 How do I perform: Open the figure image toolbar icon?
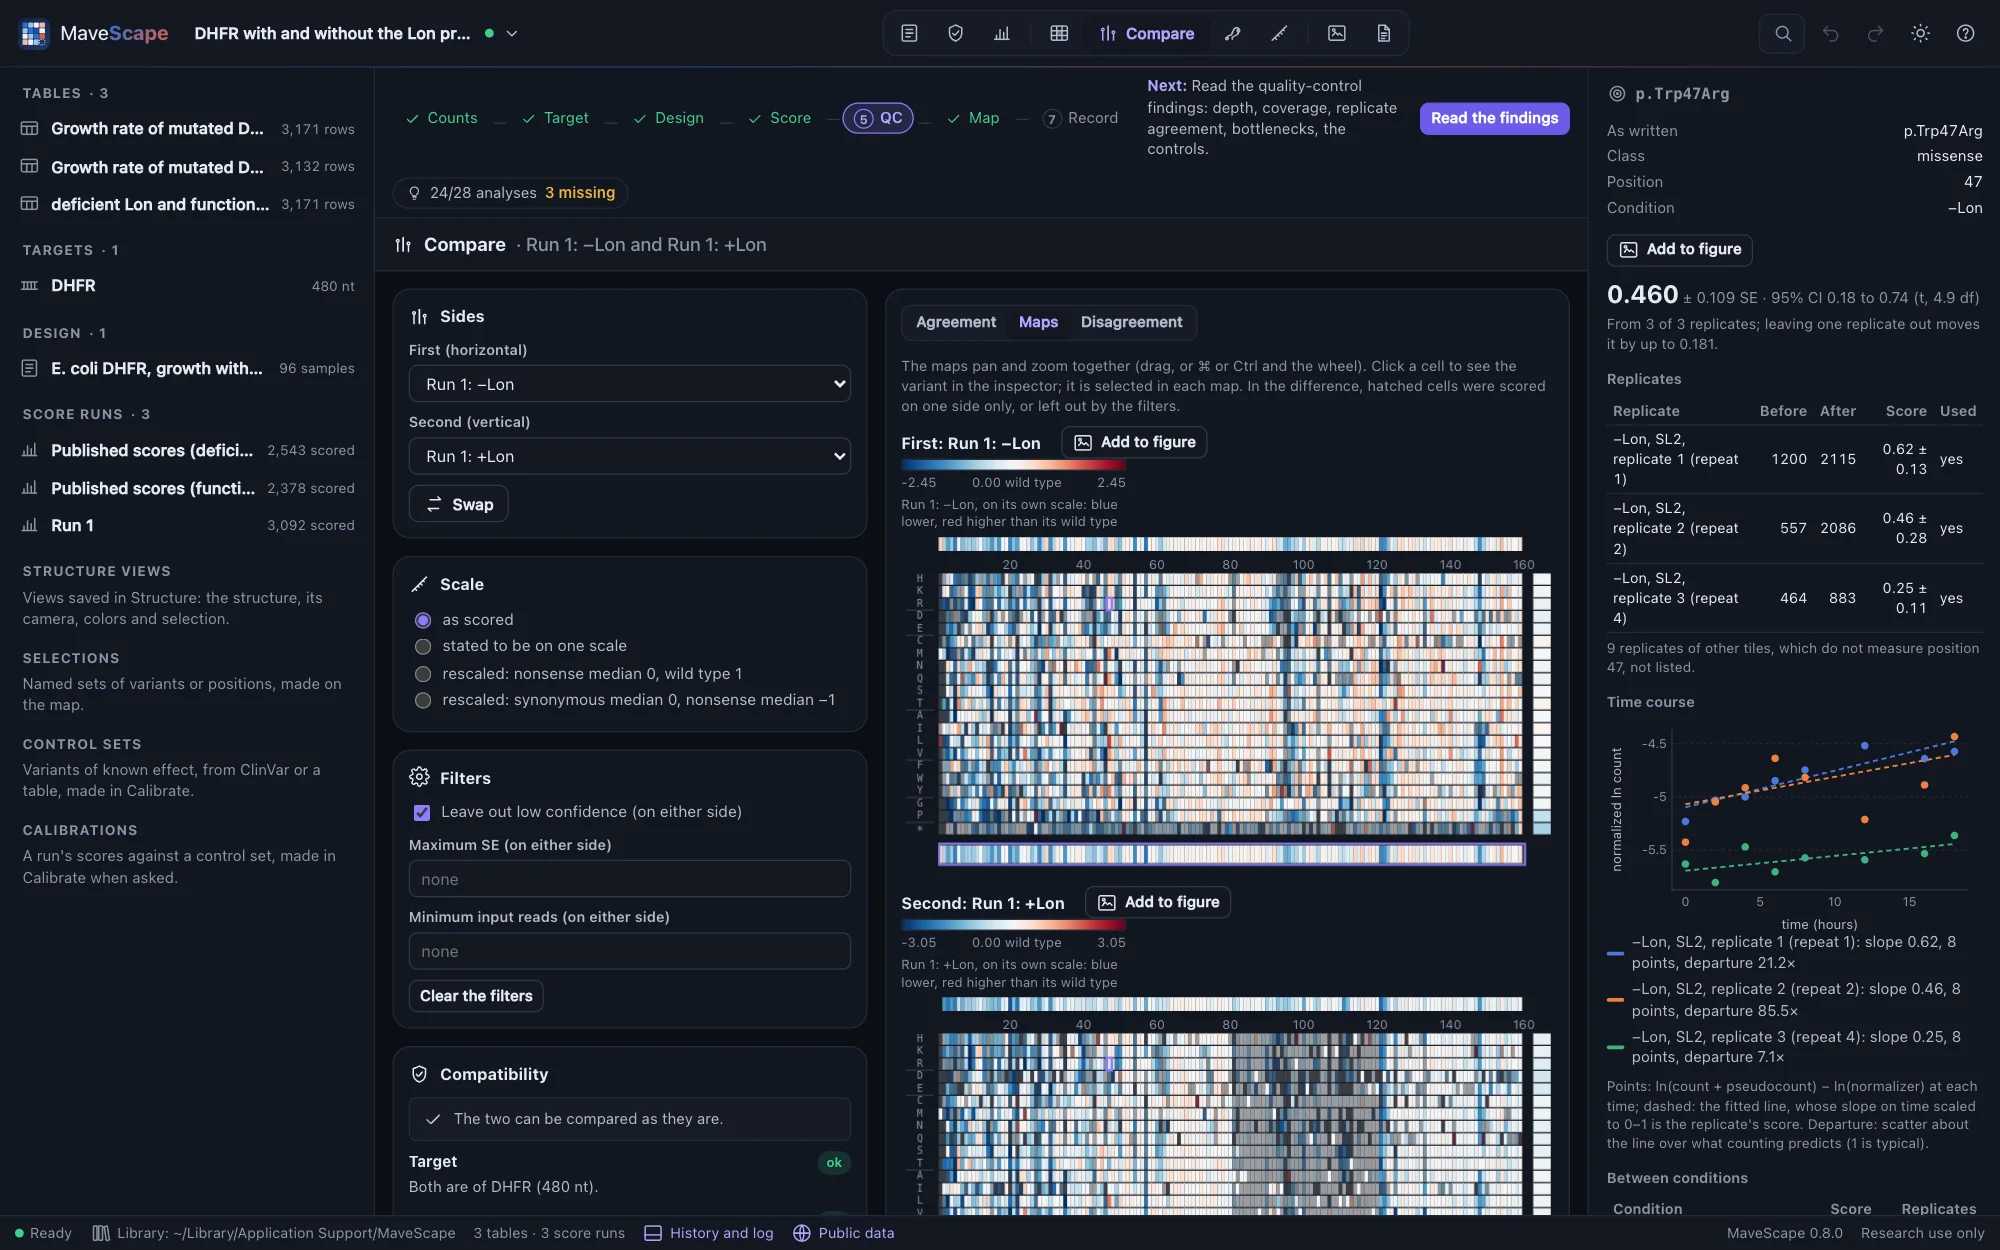click(x=1337, y=33)
